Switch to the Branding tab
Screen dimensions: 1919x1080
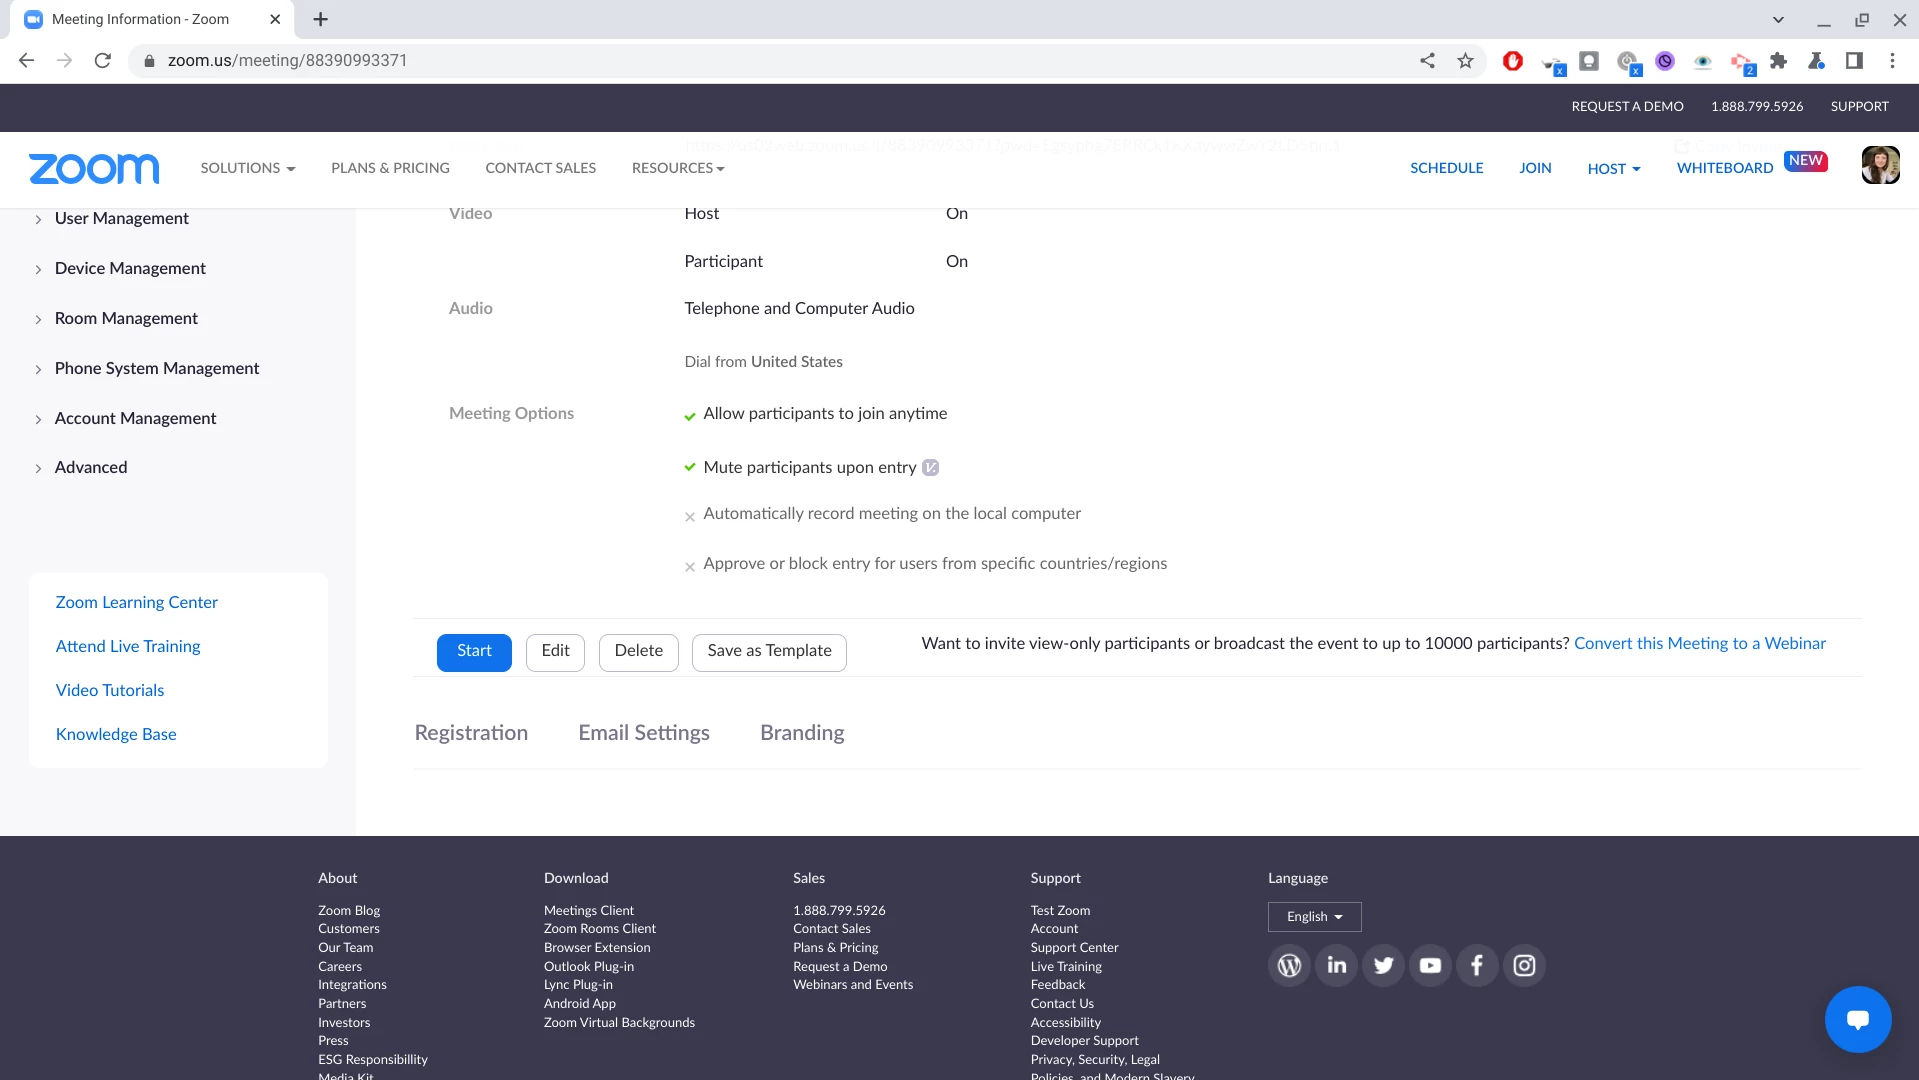tap(802, 733)
